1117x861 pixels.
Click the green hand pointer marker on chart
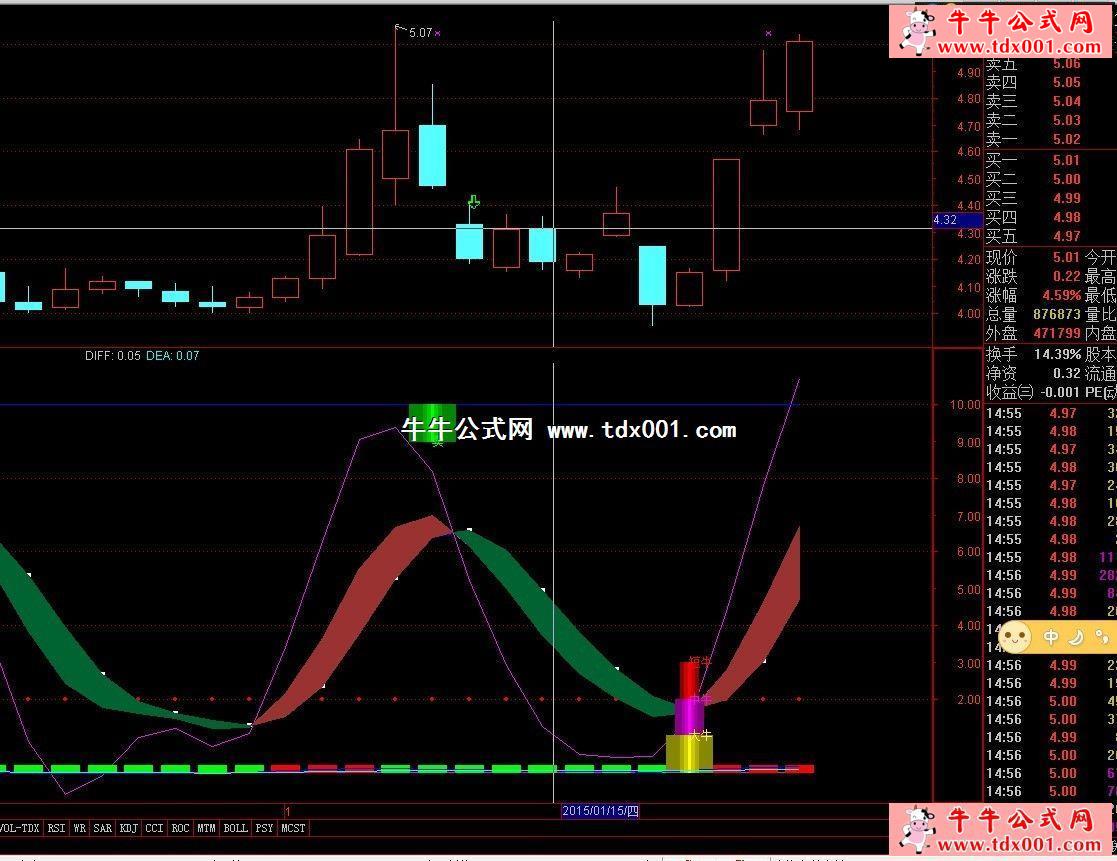click(474, 204)
